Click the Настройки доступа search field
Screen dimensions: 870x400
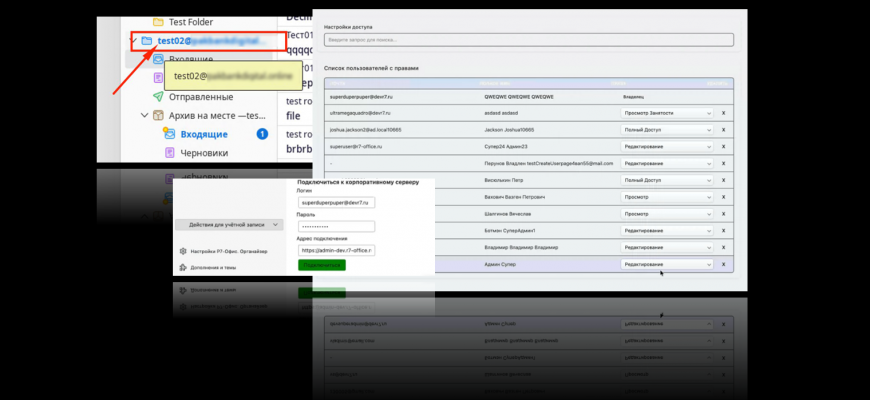coord(528,40)
